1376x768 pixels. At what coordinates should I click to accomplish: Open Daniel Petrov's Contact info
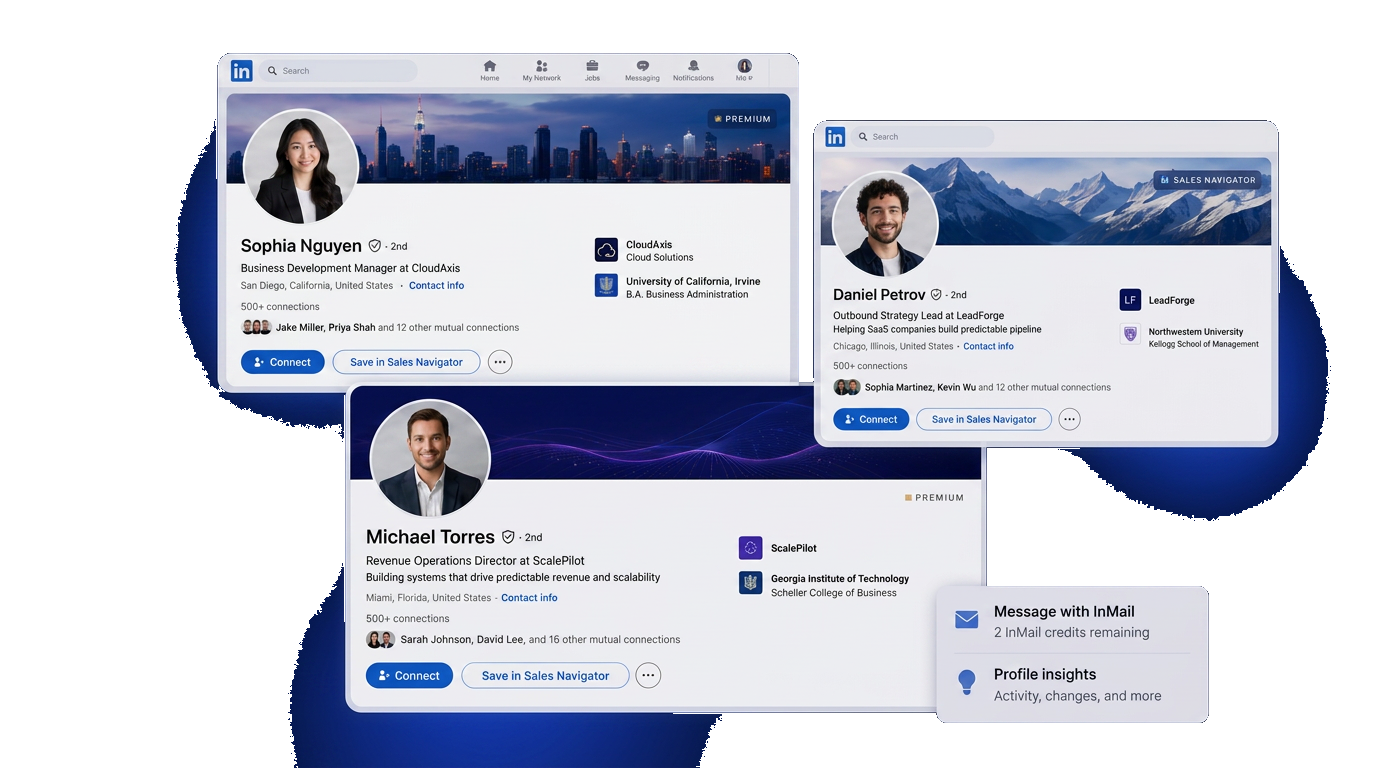pos(988,346)
